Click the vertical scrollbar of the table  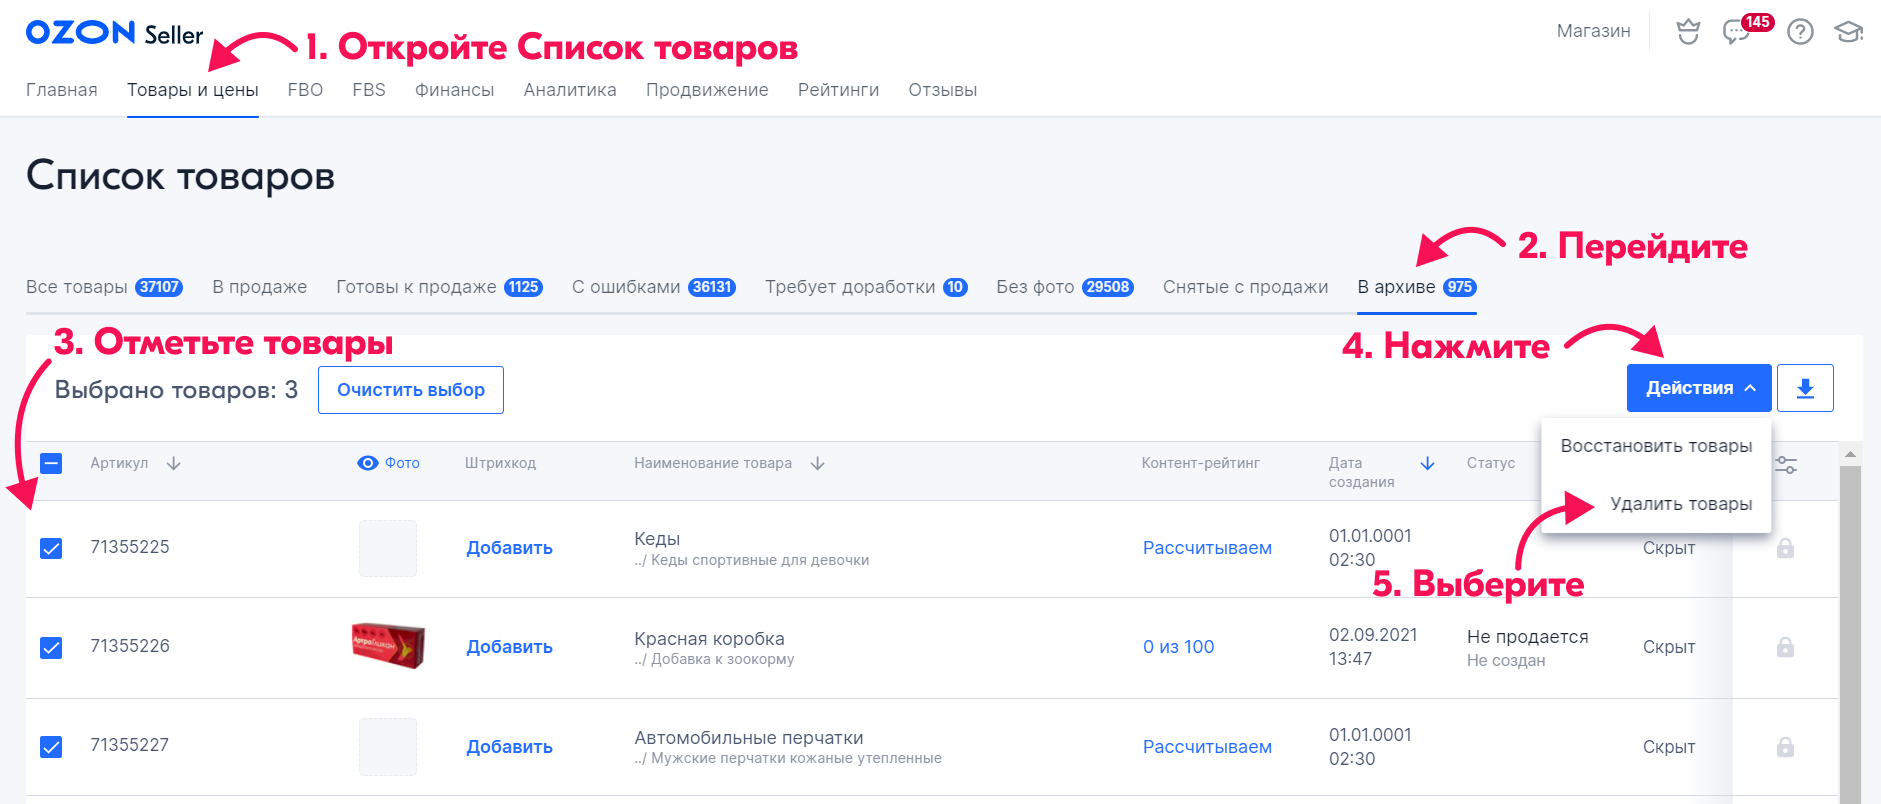[x=1850, y=630]
